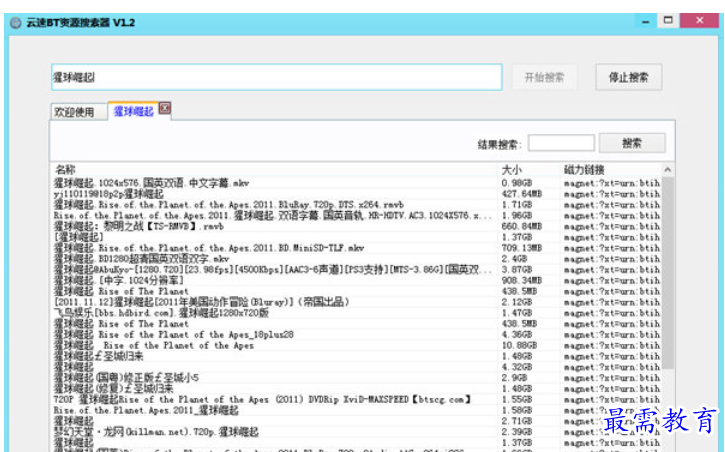The image size is (725, 452).
Task: Click the app icon in the title bar
Action: pyautogui.click(x=16, y=23)
